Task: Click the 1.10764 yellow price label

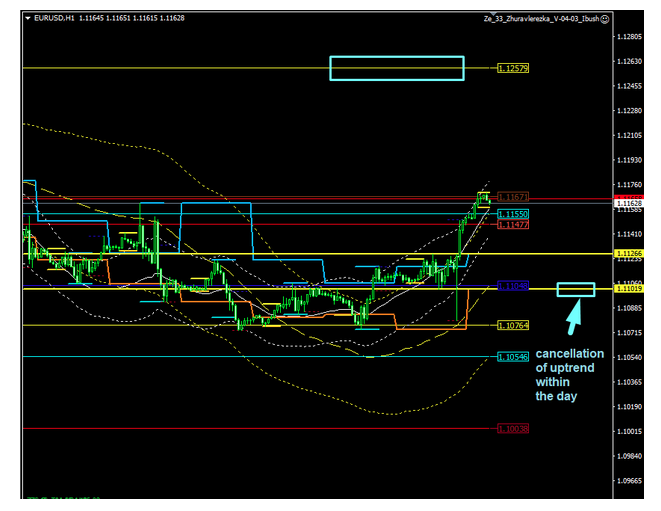Action: point(512,325)
